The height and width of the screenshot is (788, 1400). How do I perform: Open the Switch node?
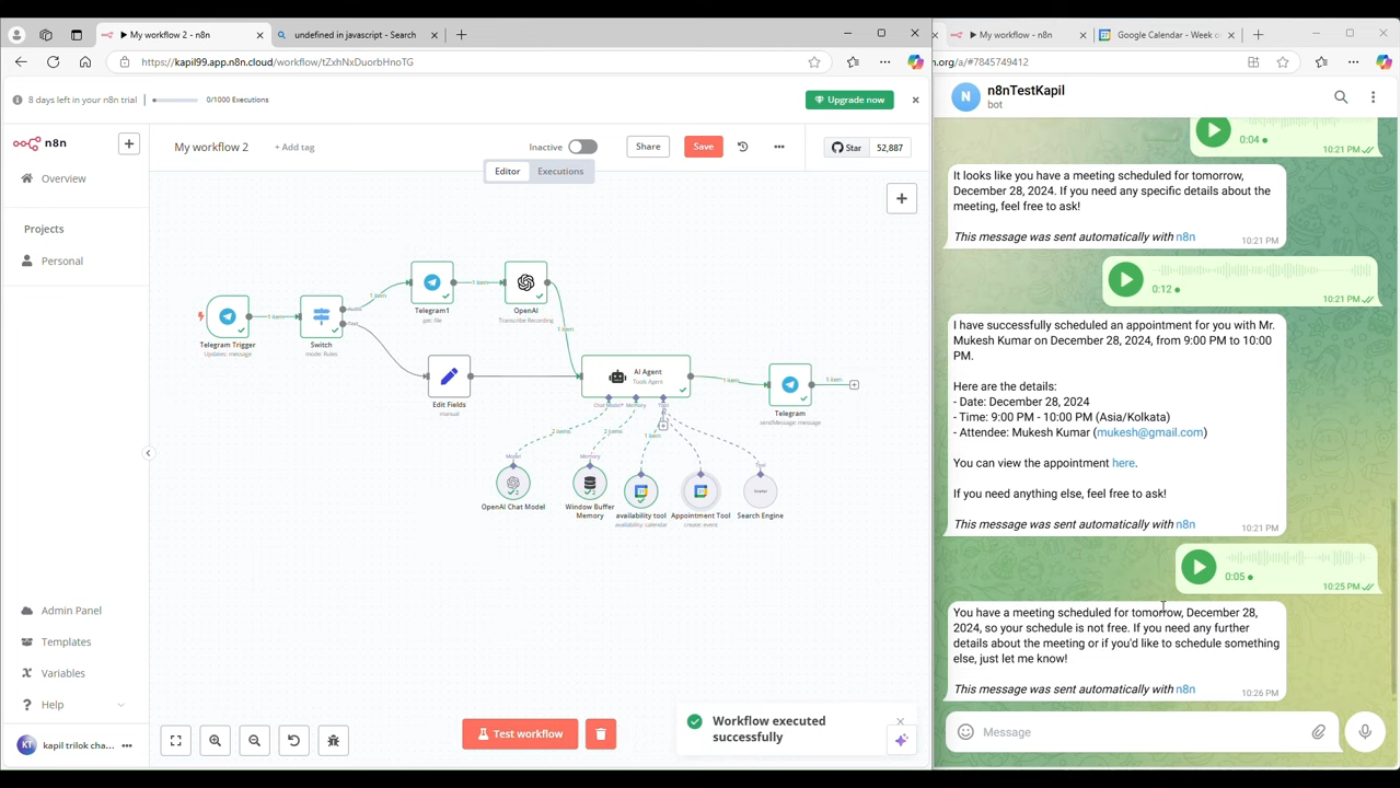pos(321,316)
